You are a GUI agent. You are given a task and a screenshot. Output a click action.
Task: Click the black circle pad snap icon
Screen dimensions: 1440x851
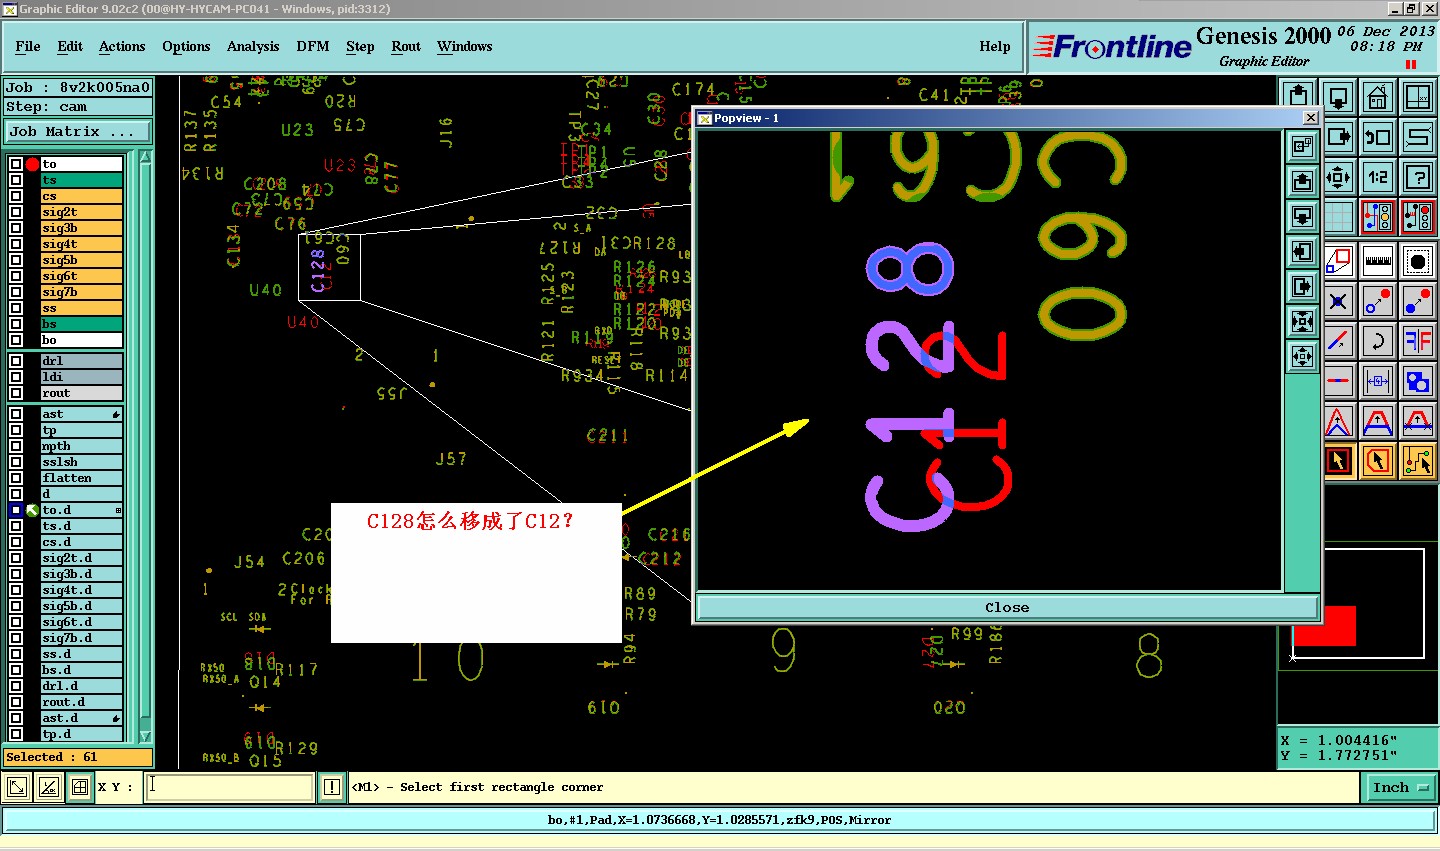tap(1418, 260)
